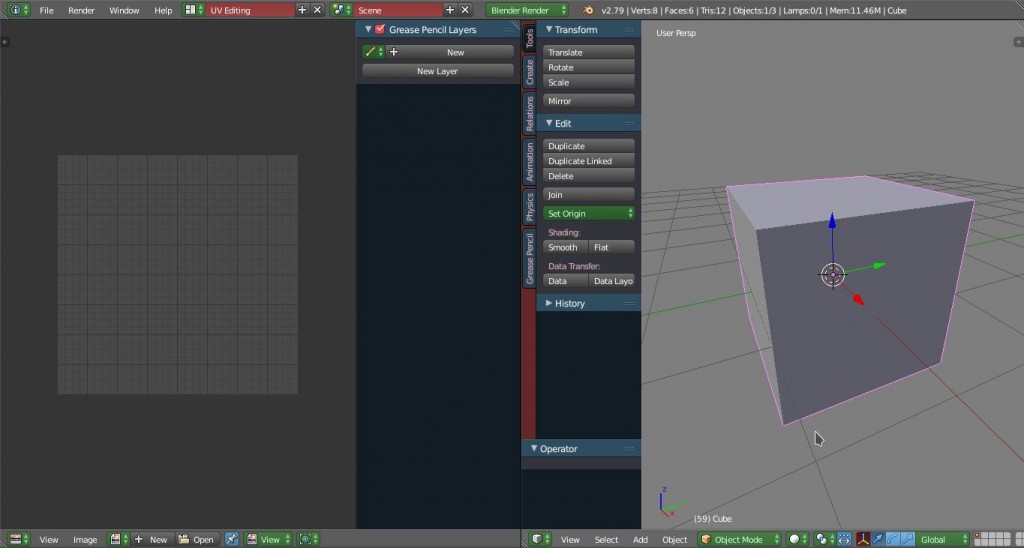Click the add new screen layout plus icon

tap(303, 10)
